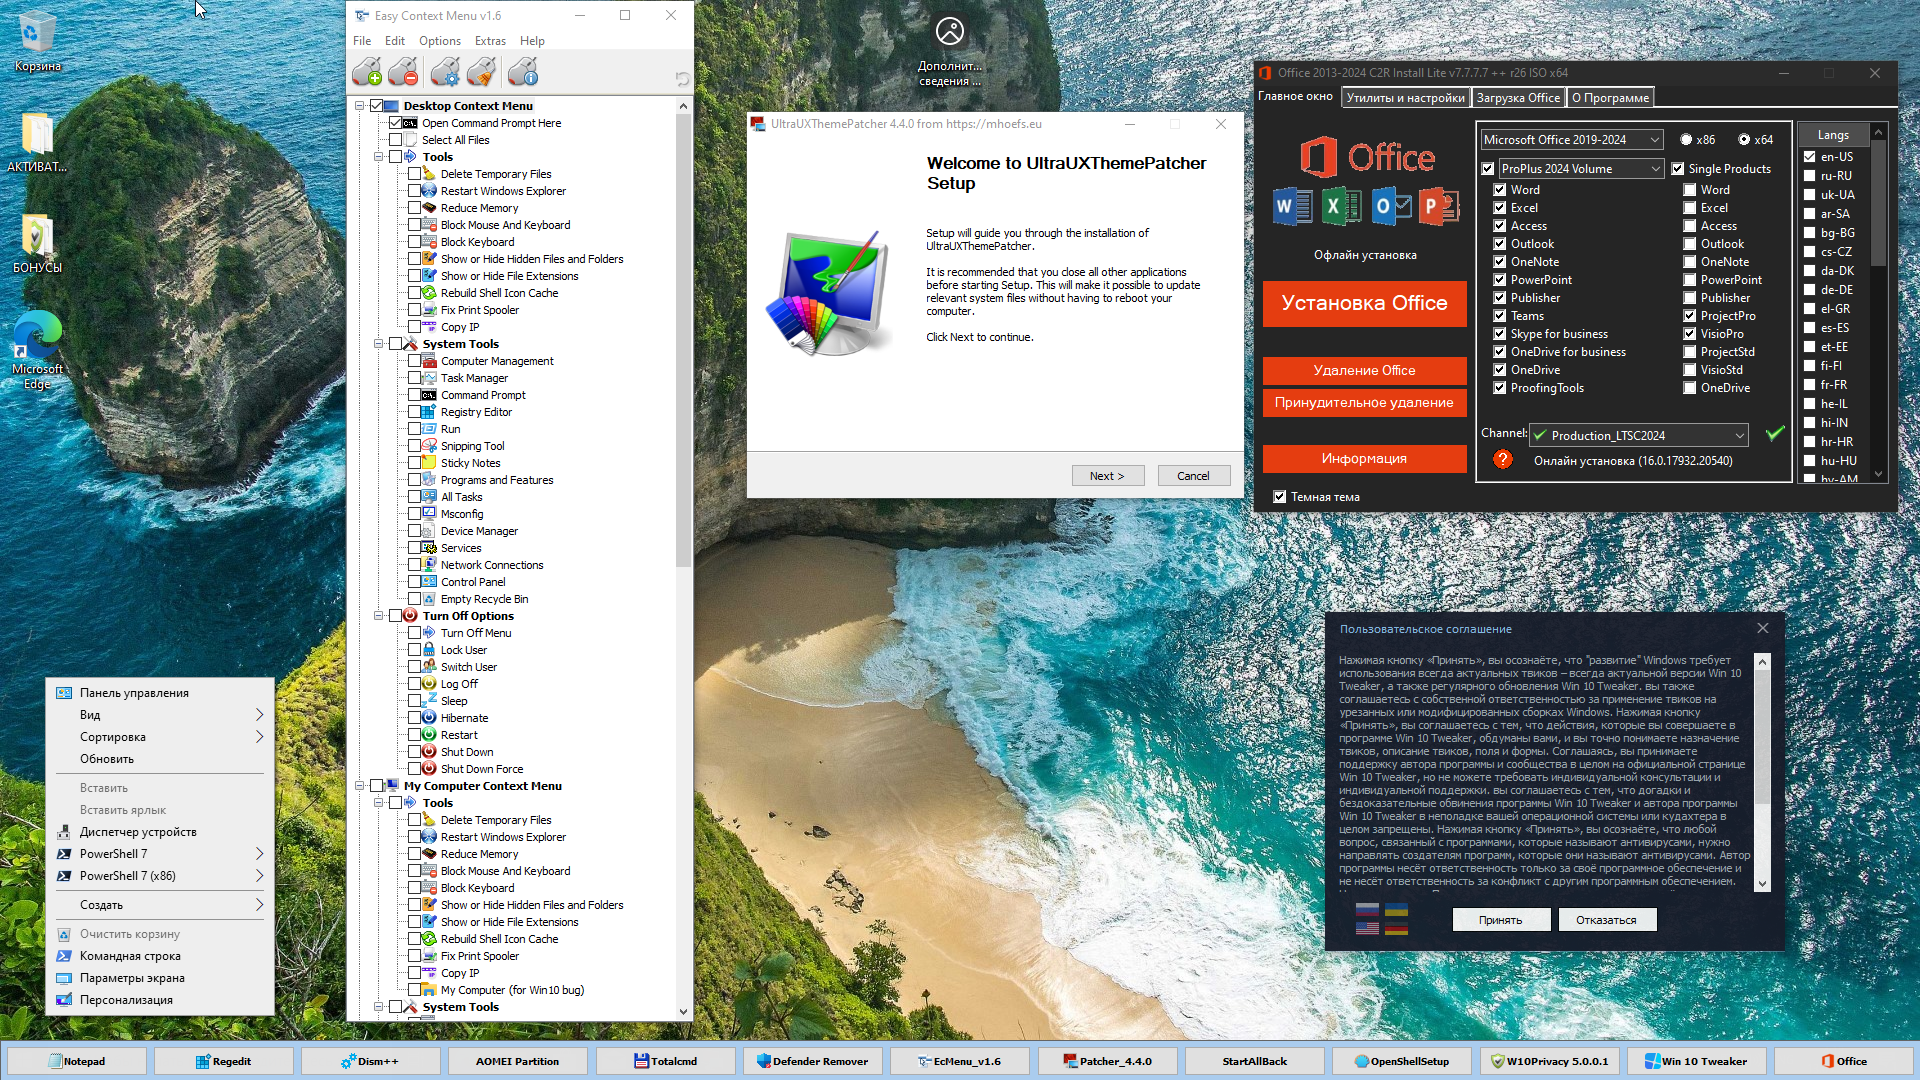Click the Win 10 Tweaker taskbar button
Image resolution: width=1920 pixels, height=1080 pixels.
(1695, 1061)
